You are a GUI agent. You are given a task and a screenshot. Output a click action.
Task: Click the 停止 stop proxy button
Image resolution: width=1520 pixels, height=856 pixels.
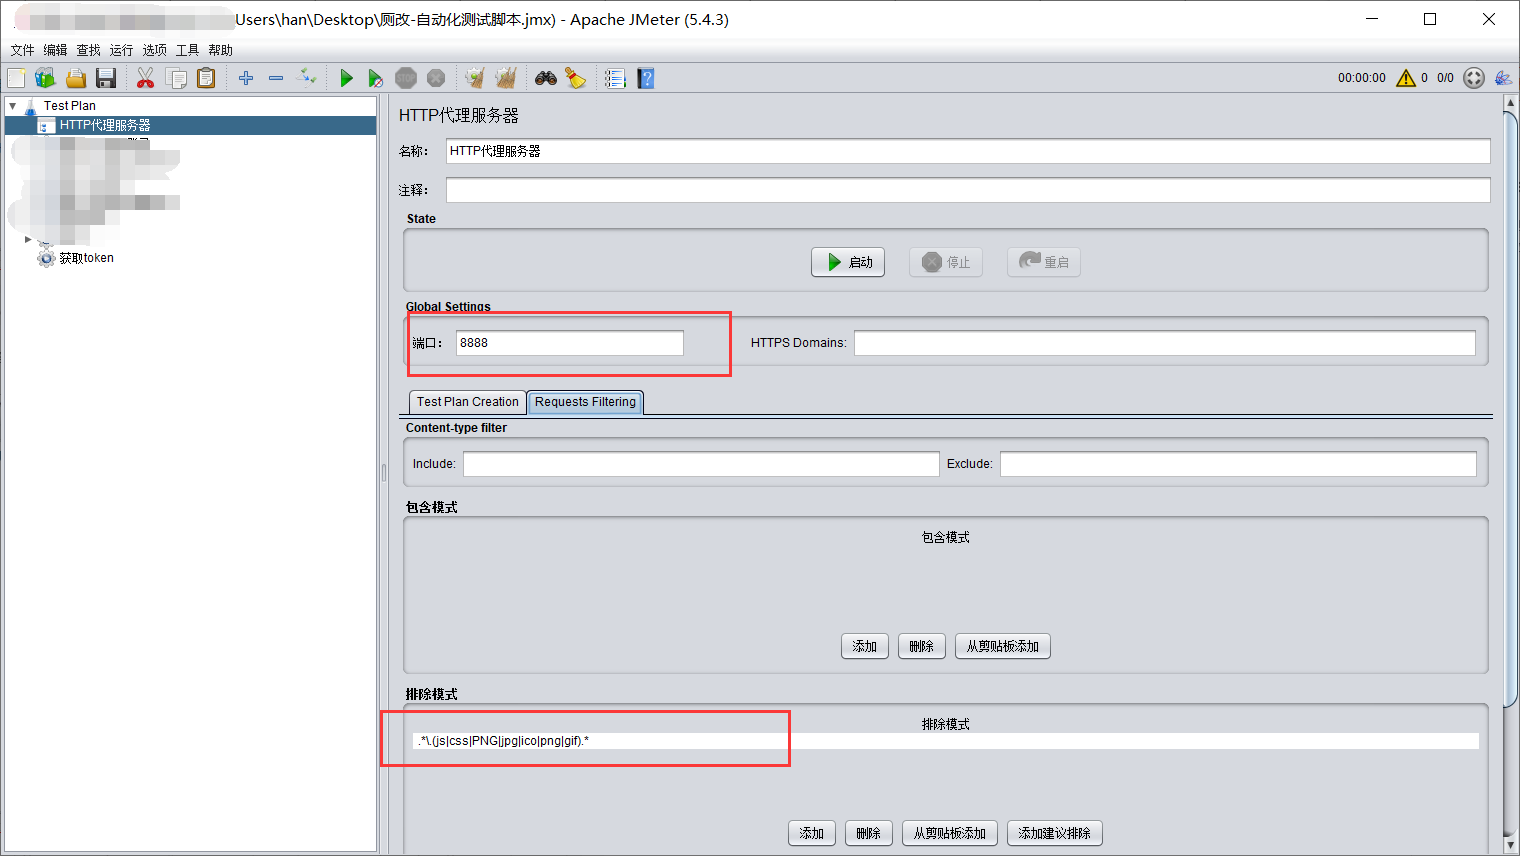946,262
